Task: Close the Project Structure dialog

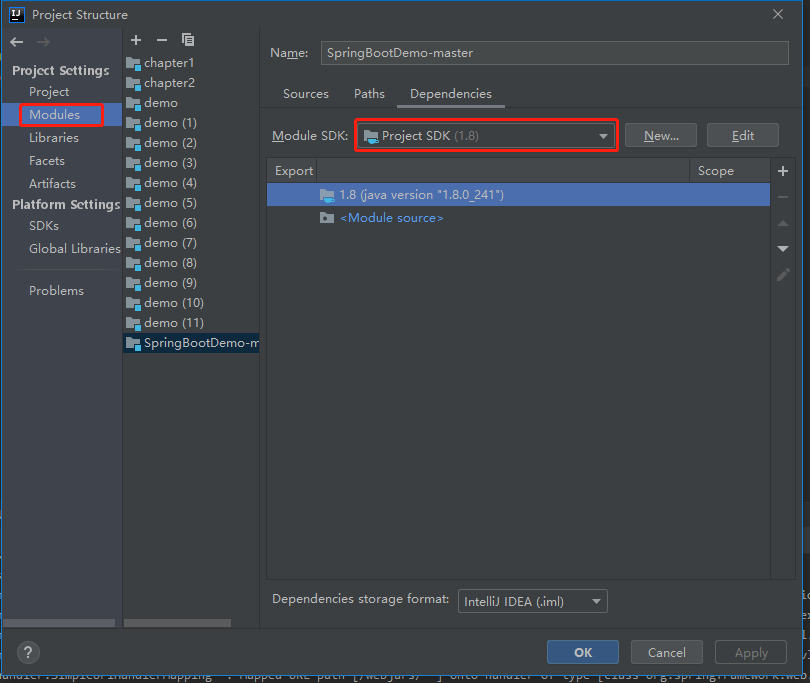Action: [x=778, y=14]
